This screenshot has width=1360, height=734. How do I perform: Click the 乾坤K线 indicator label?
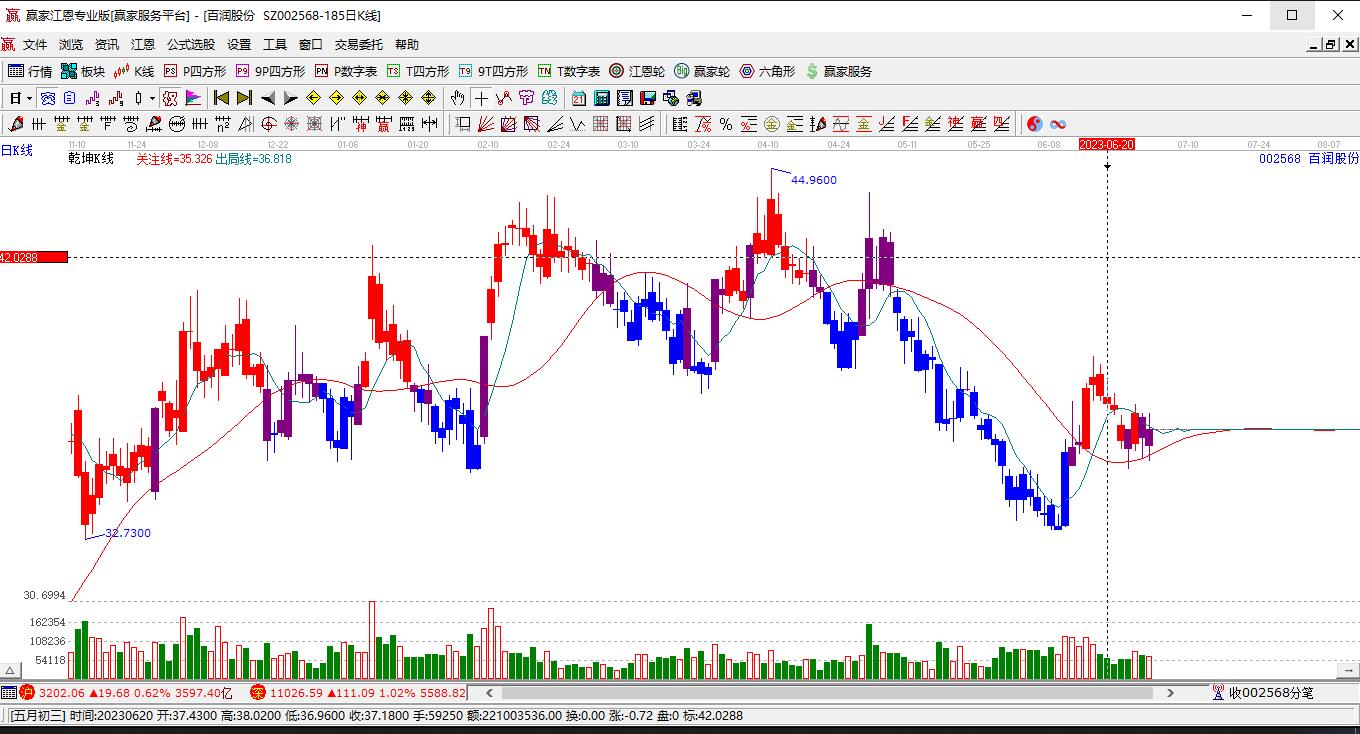coord(91,158)
